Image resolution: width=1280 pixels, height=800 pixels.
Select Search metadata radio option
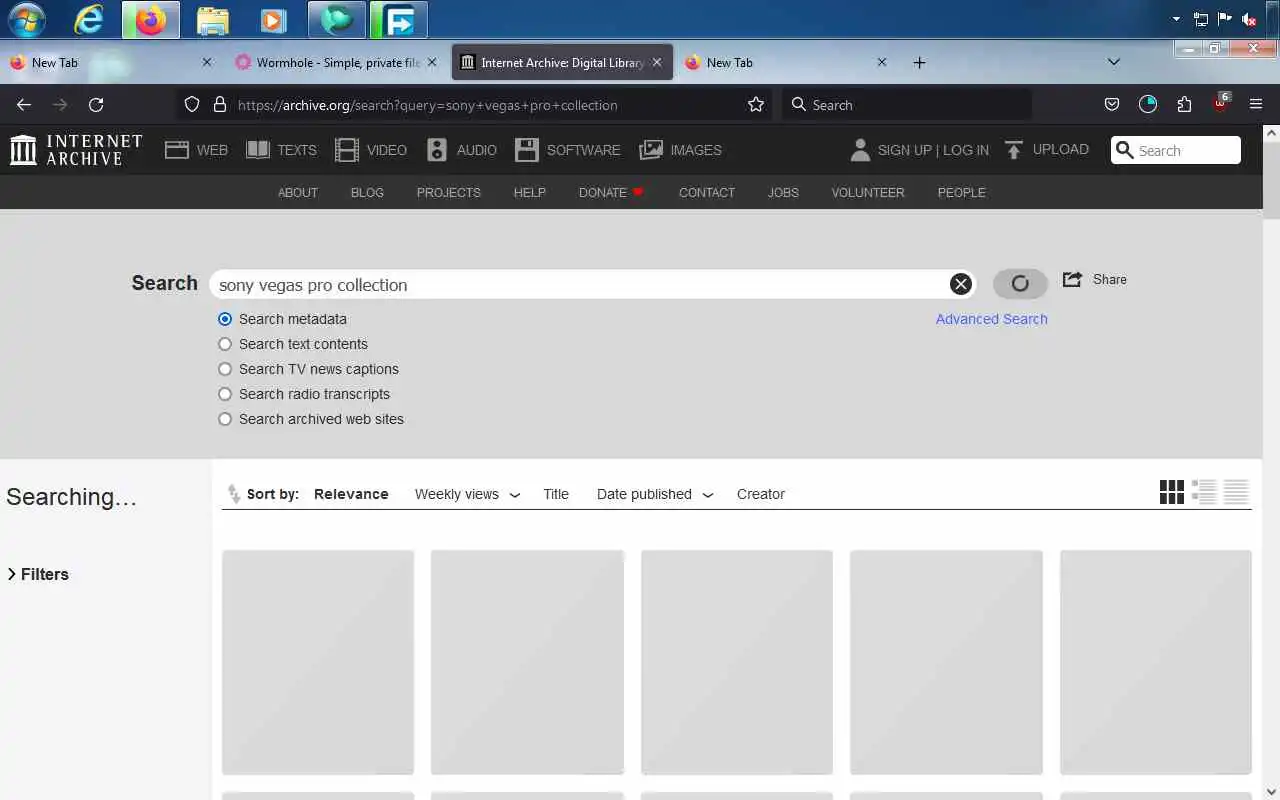(x=225, y=319)
